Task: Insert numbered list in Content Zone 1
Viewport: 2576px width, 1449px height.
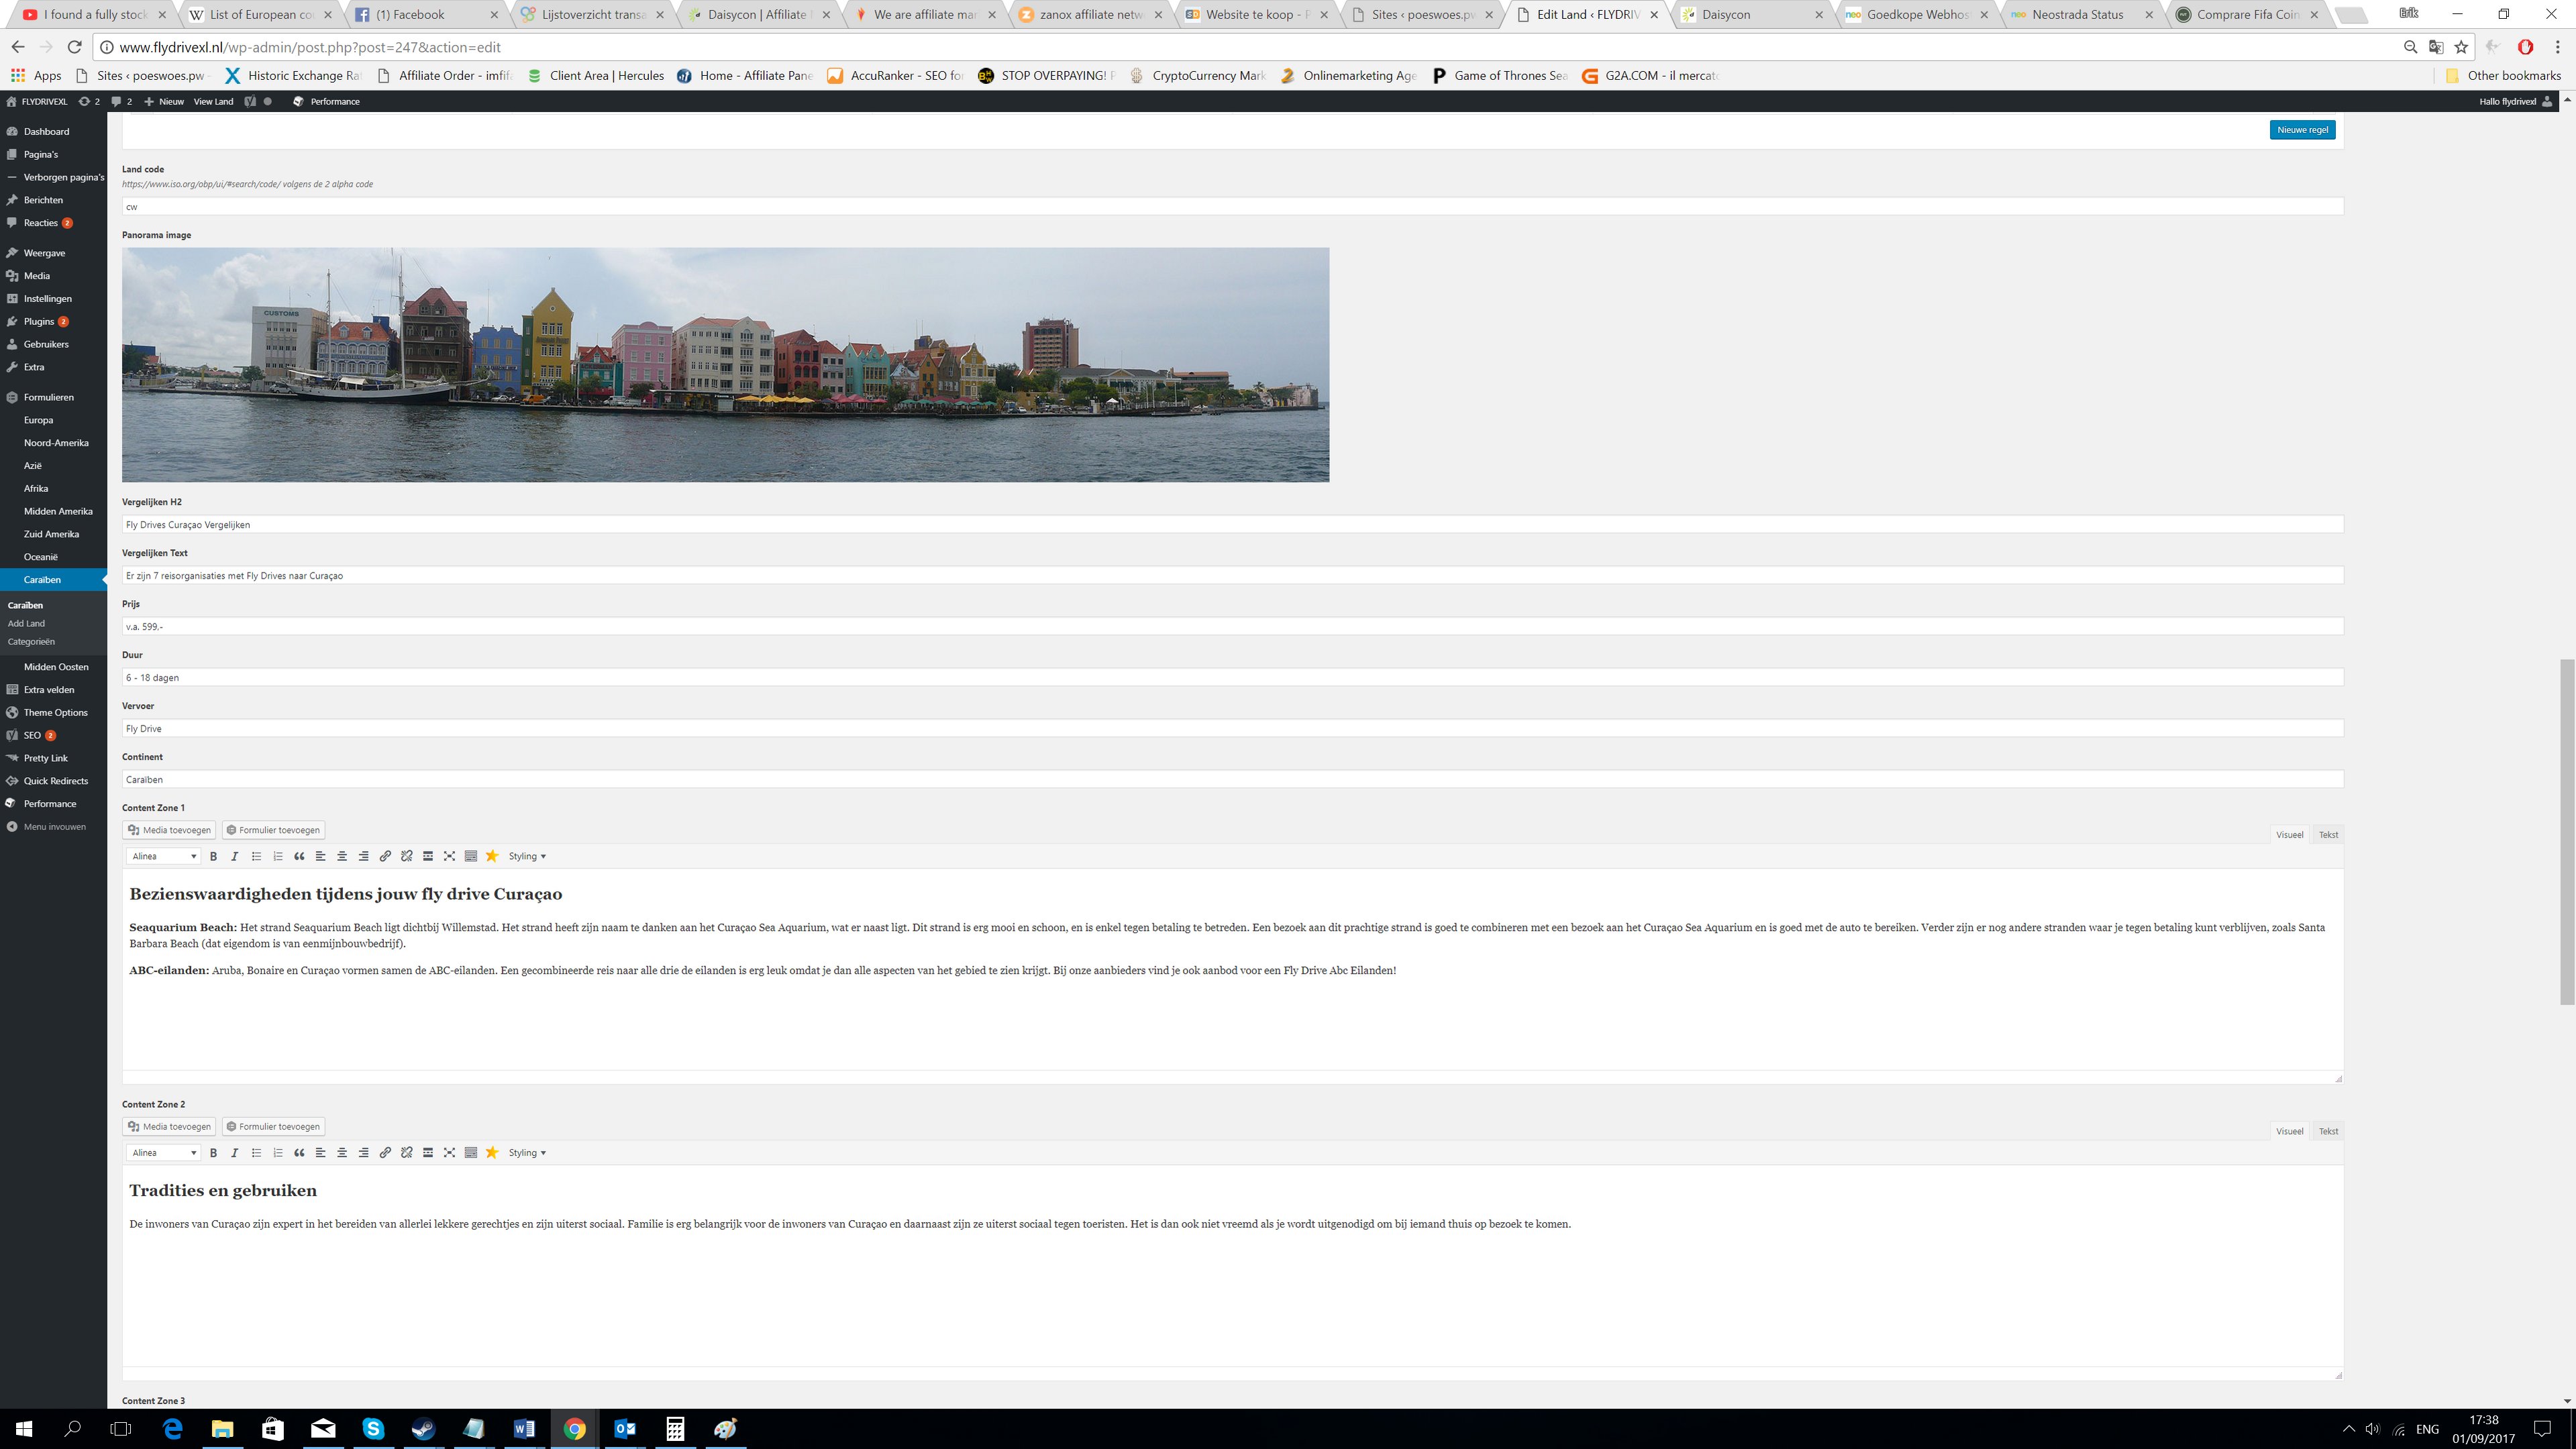Action: click(x=277, y=856)
